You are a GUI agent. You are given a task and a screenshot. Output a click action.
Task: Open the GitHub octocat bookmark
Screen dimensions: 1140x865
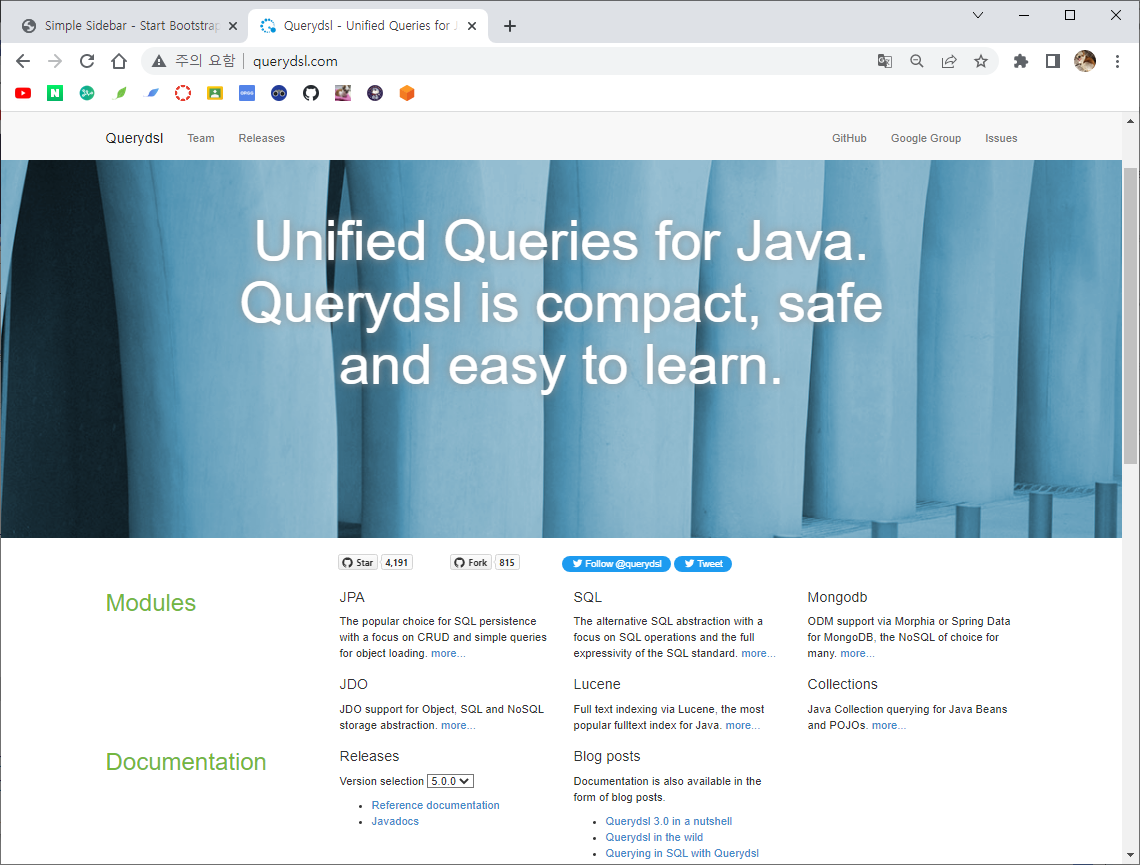[x=311, y=93]
